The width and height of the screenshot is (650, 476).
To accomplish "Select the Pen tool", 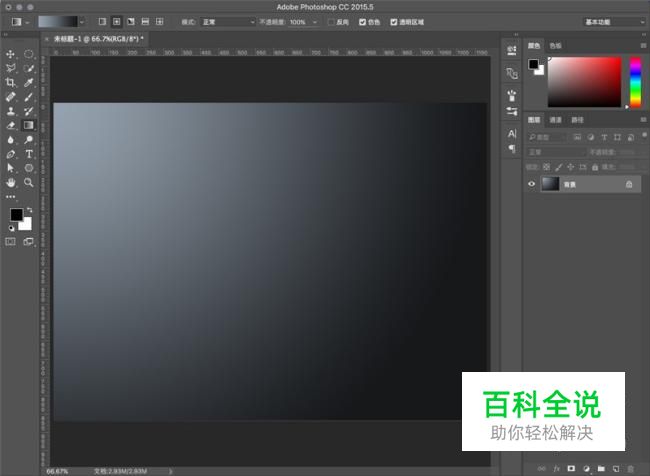I will 11,154.
